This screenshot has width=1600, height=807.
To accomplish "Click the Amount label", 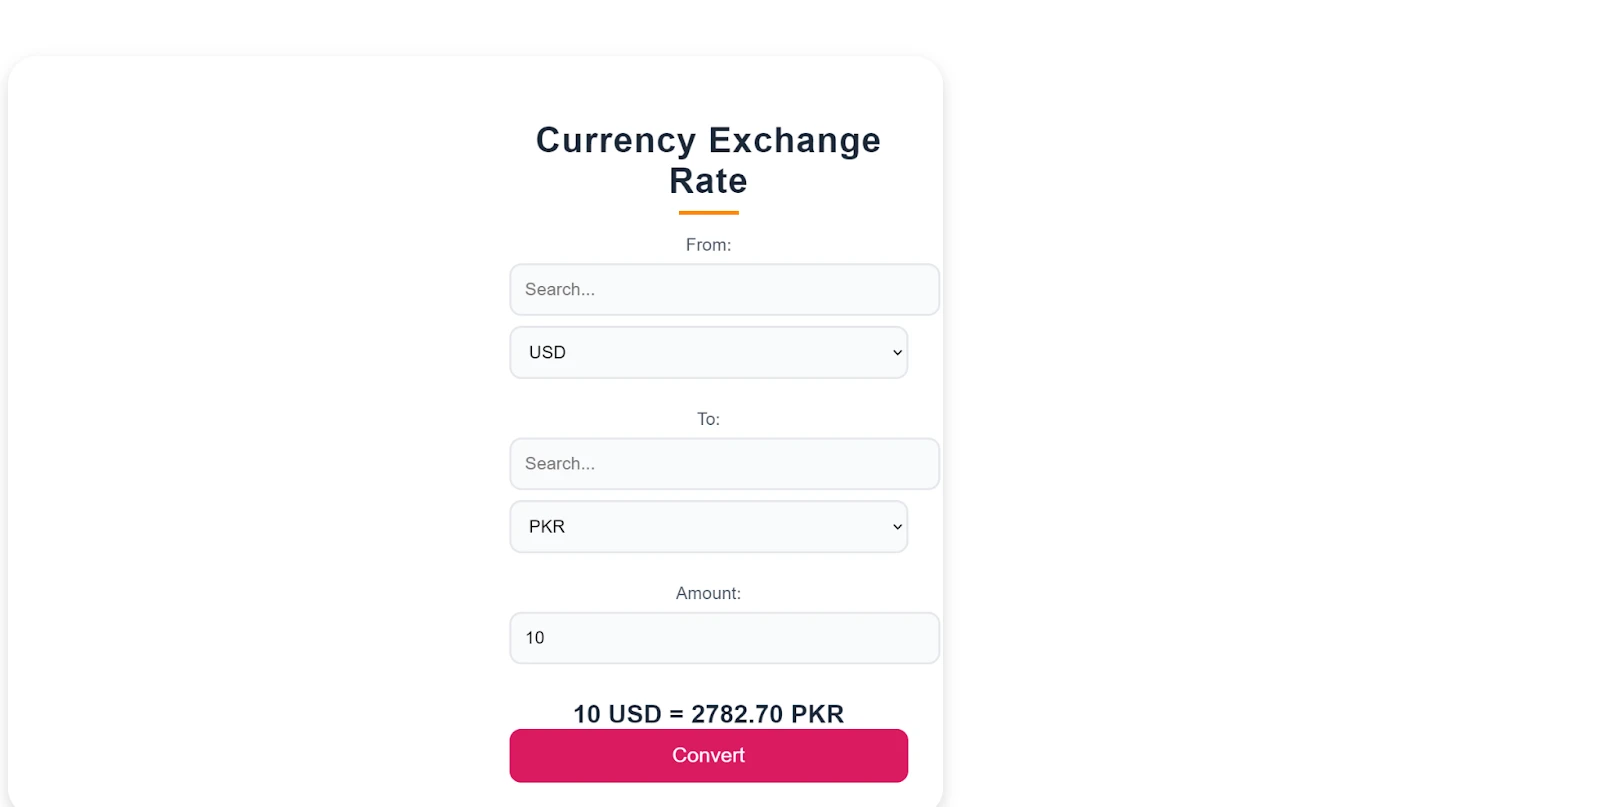I will [x=708, y=592].
